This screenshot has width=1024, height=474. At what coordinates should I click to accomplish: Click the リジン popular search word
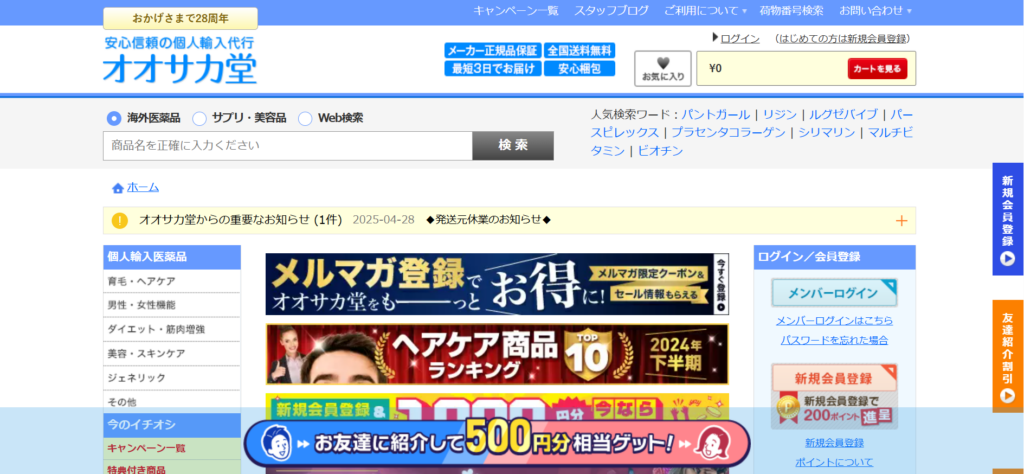point(780,115)
